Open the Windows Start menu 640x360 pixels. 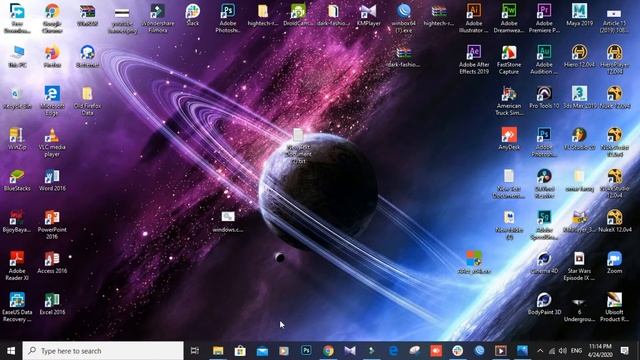(11, 351)
